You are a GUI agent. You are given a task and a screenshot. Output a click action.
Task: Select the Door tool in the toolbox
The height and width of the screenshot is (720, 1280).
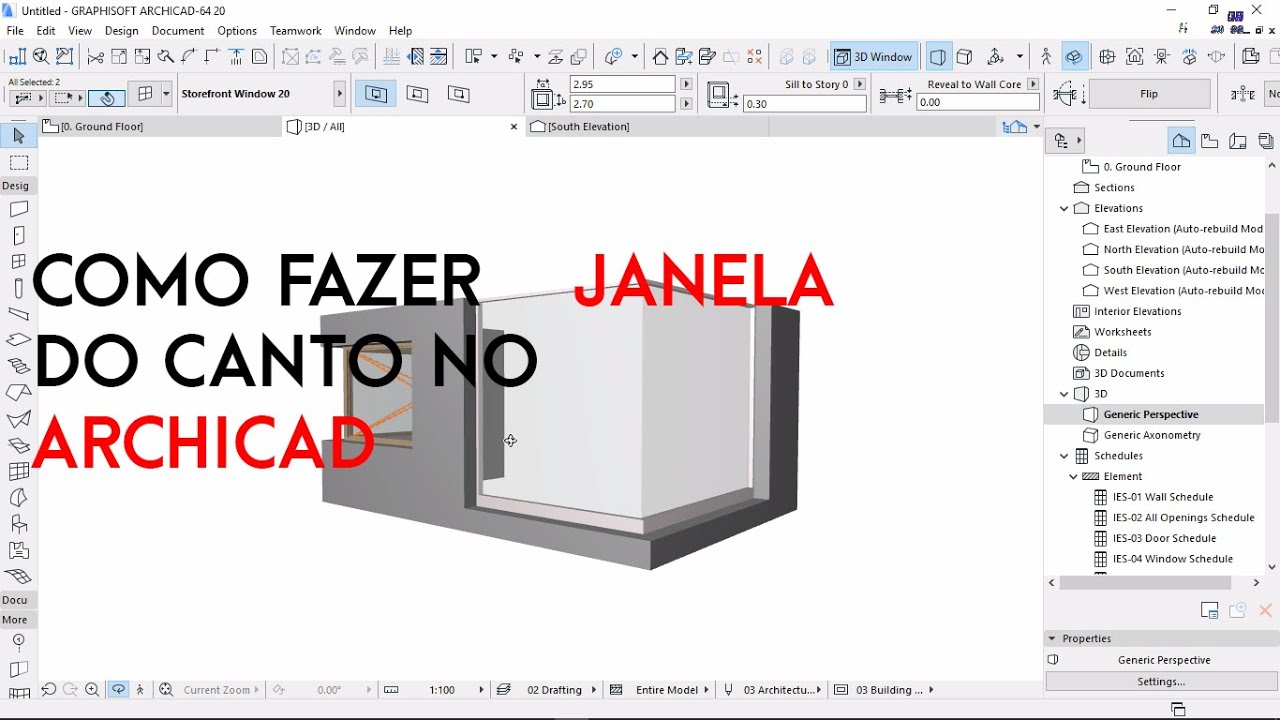pos(18,236)
